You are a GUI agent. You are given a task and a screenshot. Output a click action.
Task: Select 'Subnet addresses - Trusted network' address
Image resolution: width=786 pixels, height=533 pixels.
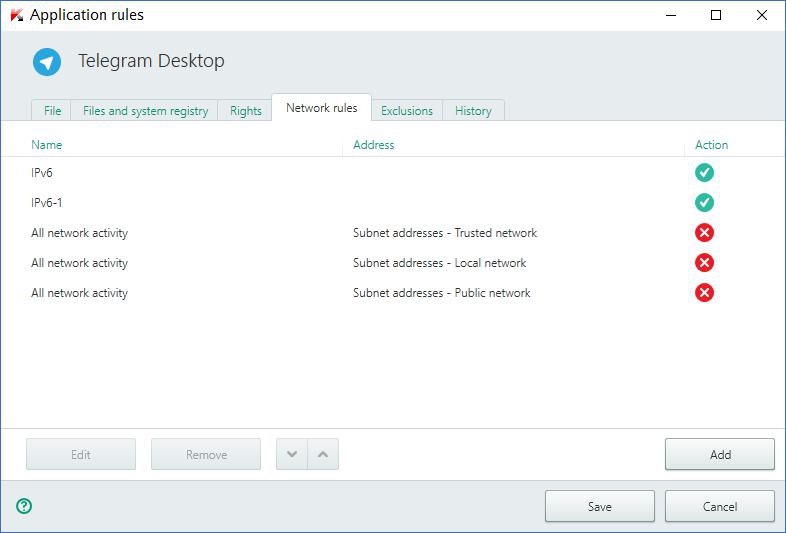click(445, 233)
